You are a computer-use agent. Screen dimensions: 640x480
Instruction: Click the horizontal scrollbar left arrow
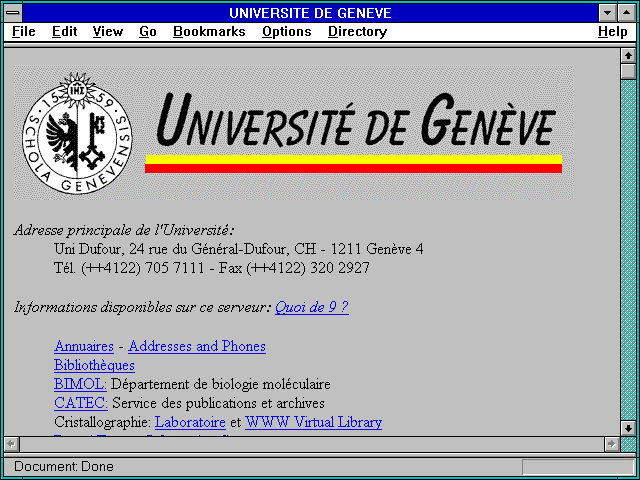tap(12, 444)
